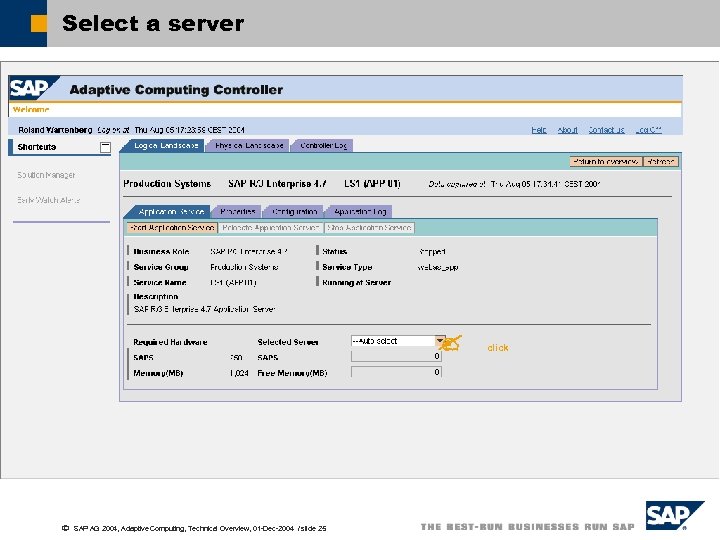This screenshot has height=540, width=720.
Task: Click the Running at Server label
Action: tap(356, 282)
